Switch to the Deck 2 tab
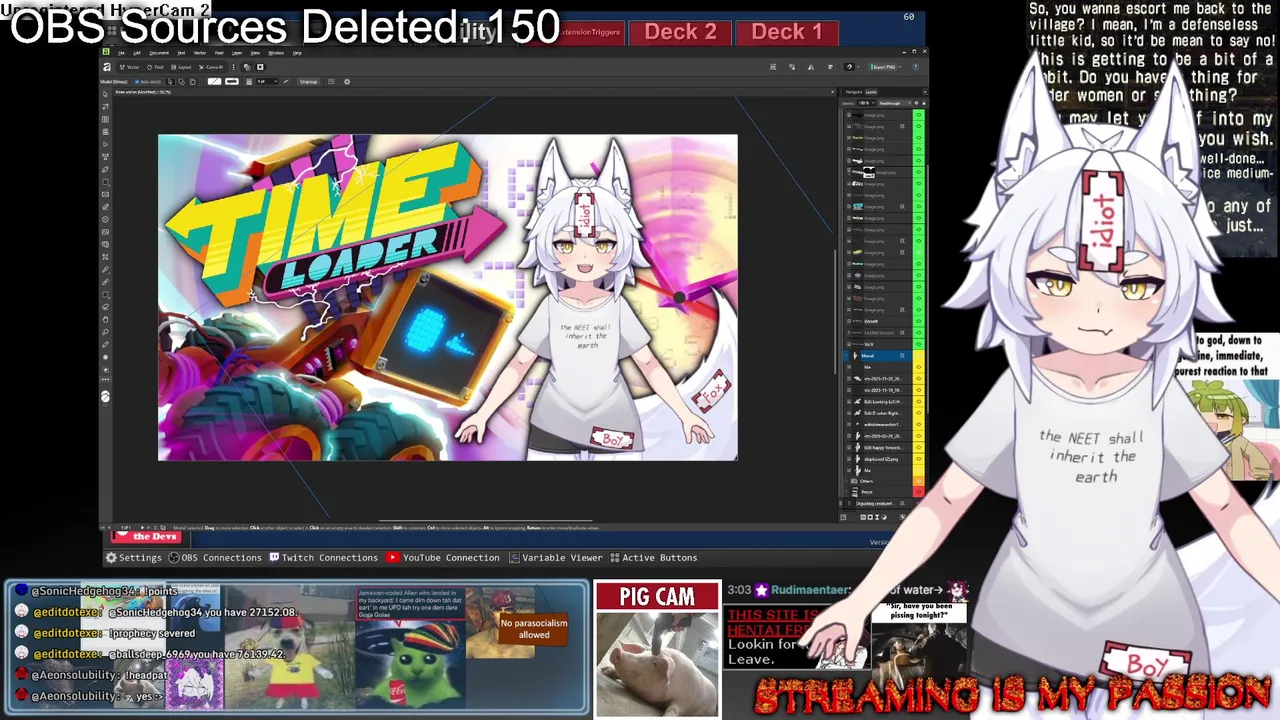The height and width of the screenshot is (720, 1280). pos(680,32)
